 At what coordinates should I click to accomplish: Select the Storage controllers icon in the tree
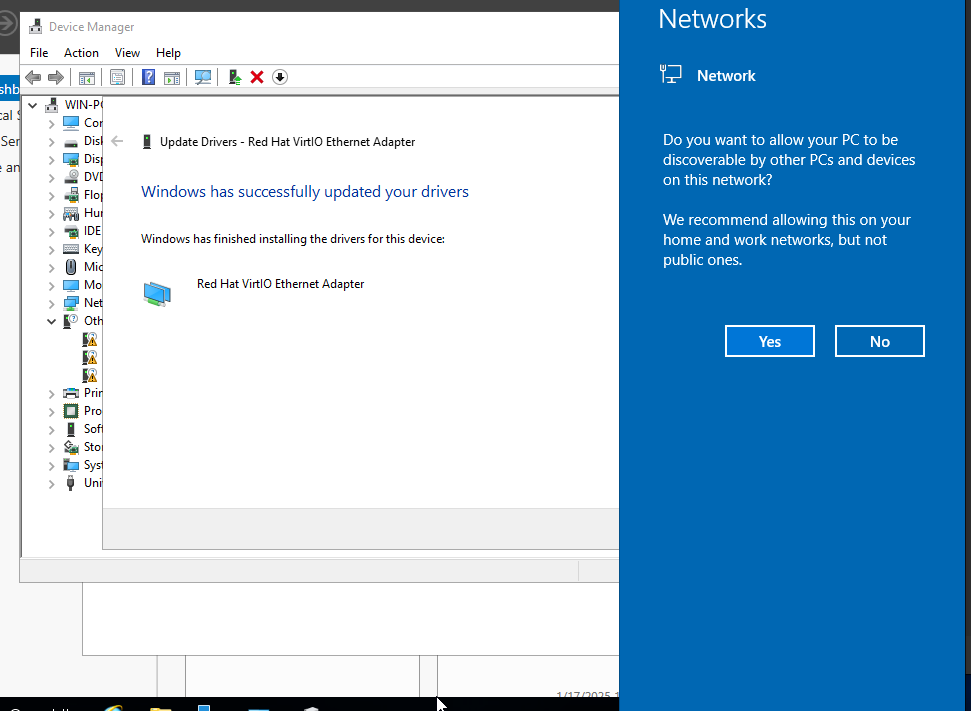click(71, 447)
